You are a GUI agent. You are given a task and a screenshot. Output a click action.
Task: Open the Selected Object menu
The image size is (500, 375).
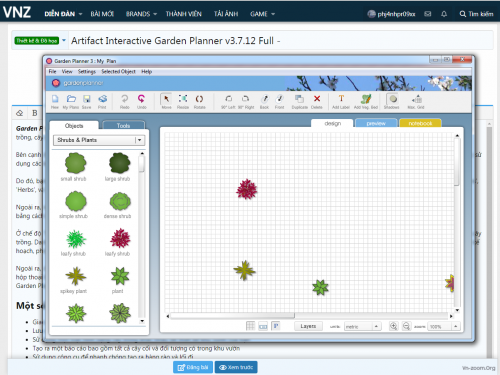pos(118,71)
